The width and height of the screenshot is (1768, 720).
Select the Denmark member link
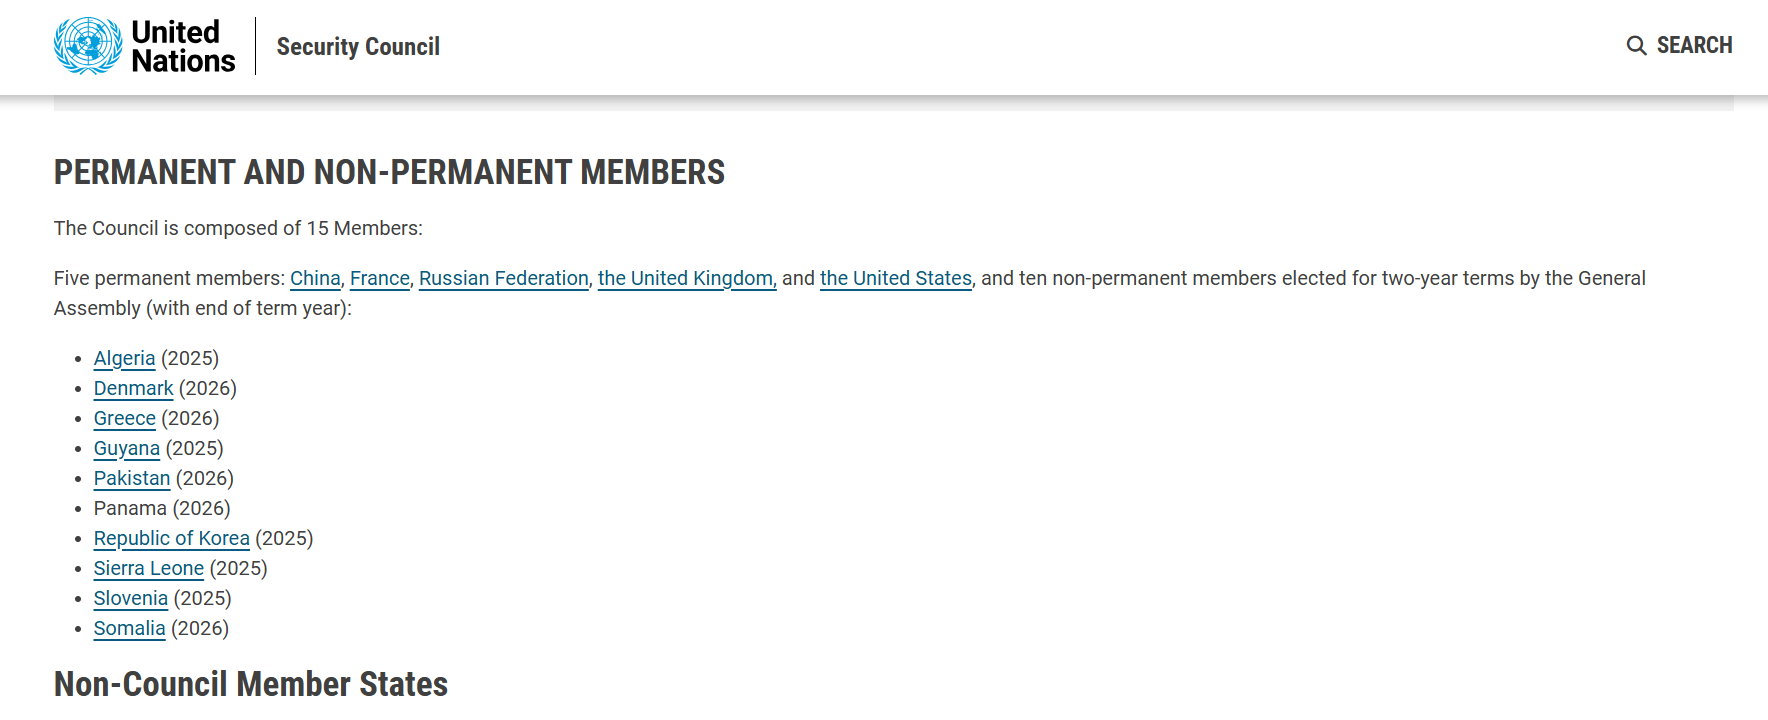[133, 388]
